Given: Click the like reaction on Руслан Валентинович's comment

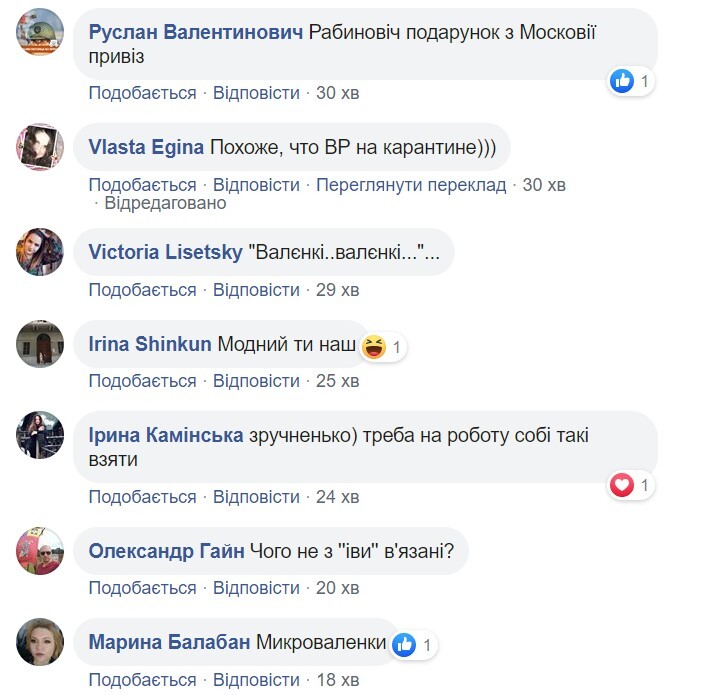Looking at the screenshot, I should 623,81.
